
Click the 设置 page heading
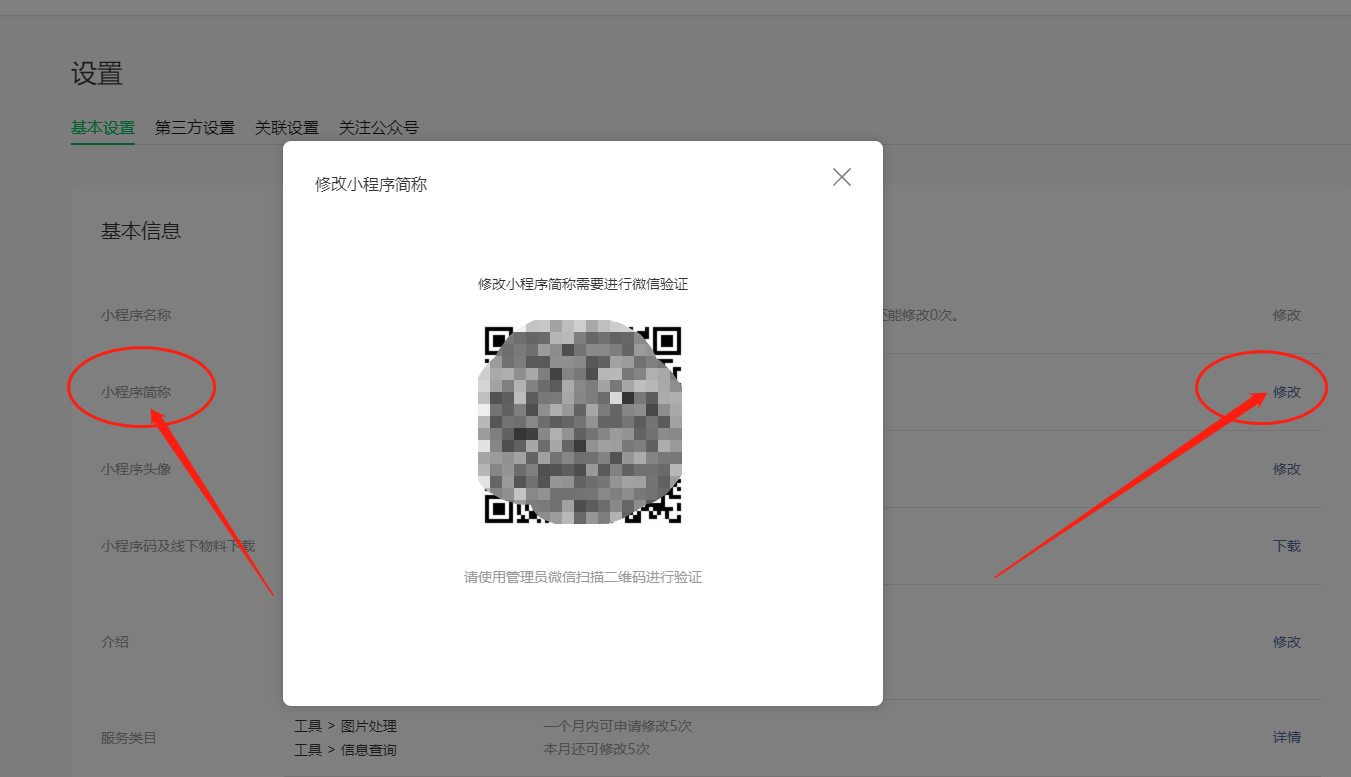pos(97,74)
